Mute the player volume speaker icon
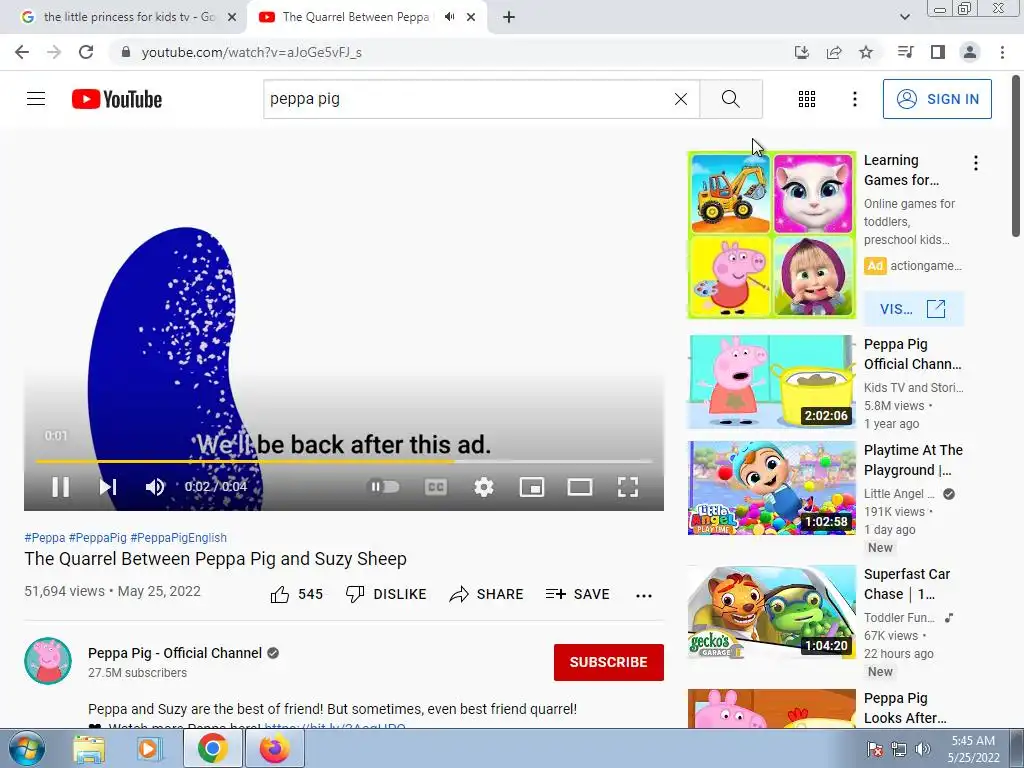 point(155,487)
